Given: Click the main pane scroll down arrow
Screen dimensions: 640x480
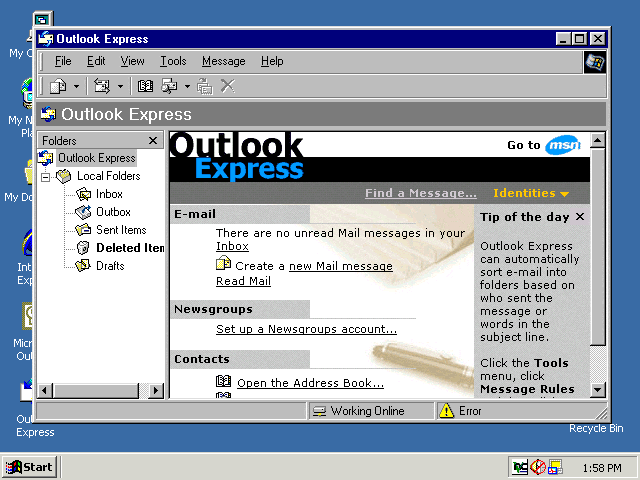Looking at the screenshot, I should coord(598,390).
